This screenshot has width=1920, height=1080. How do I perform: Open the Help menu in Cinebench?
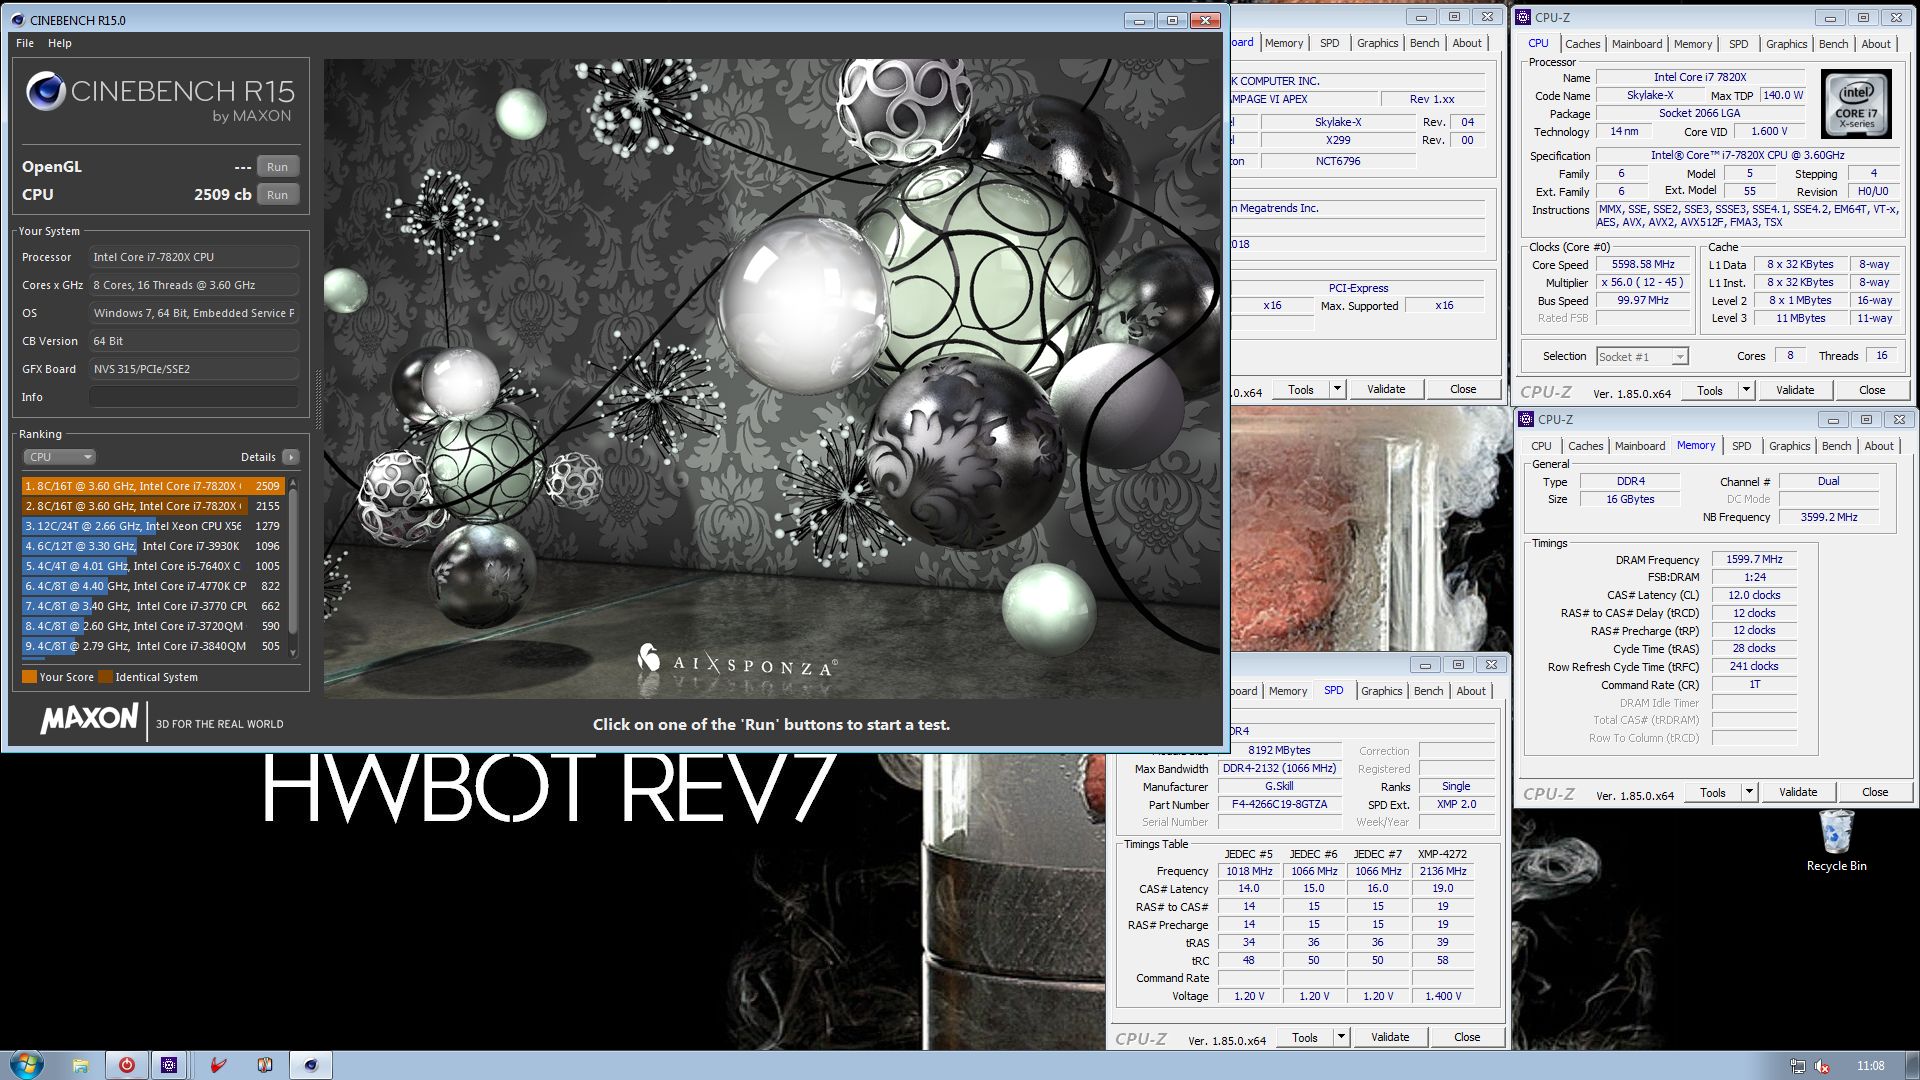tap(60, 43)
